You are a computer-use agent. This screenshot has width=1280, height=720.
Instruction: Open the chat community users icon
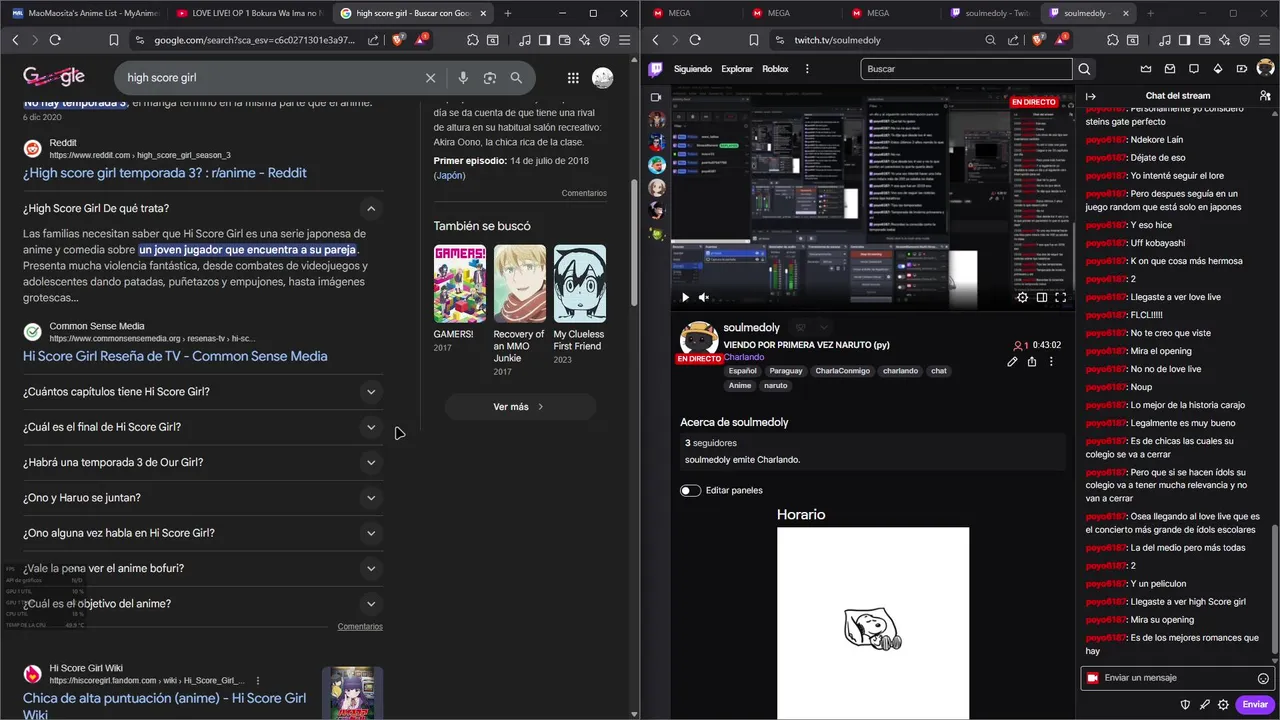(1265, 96)
